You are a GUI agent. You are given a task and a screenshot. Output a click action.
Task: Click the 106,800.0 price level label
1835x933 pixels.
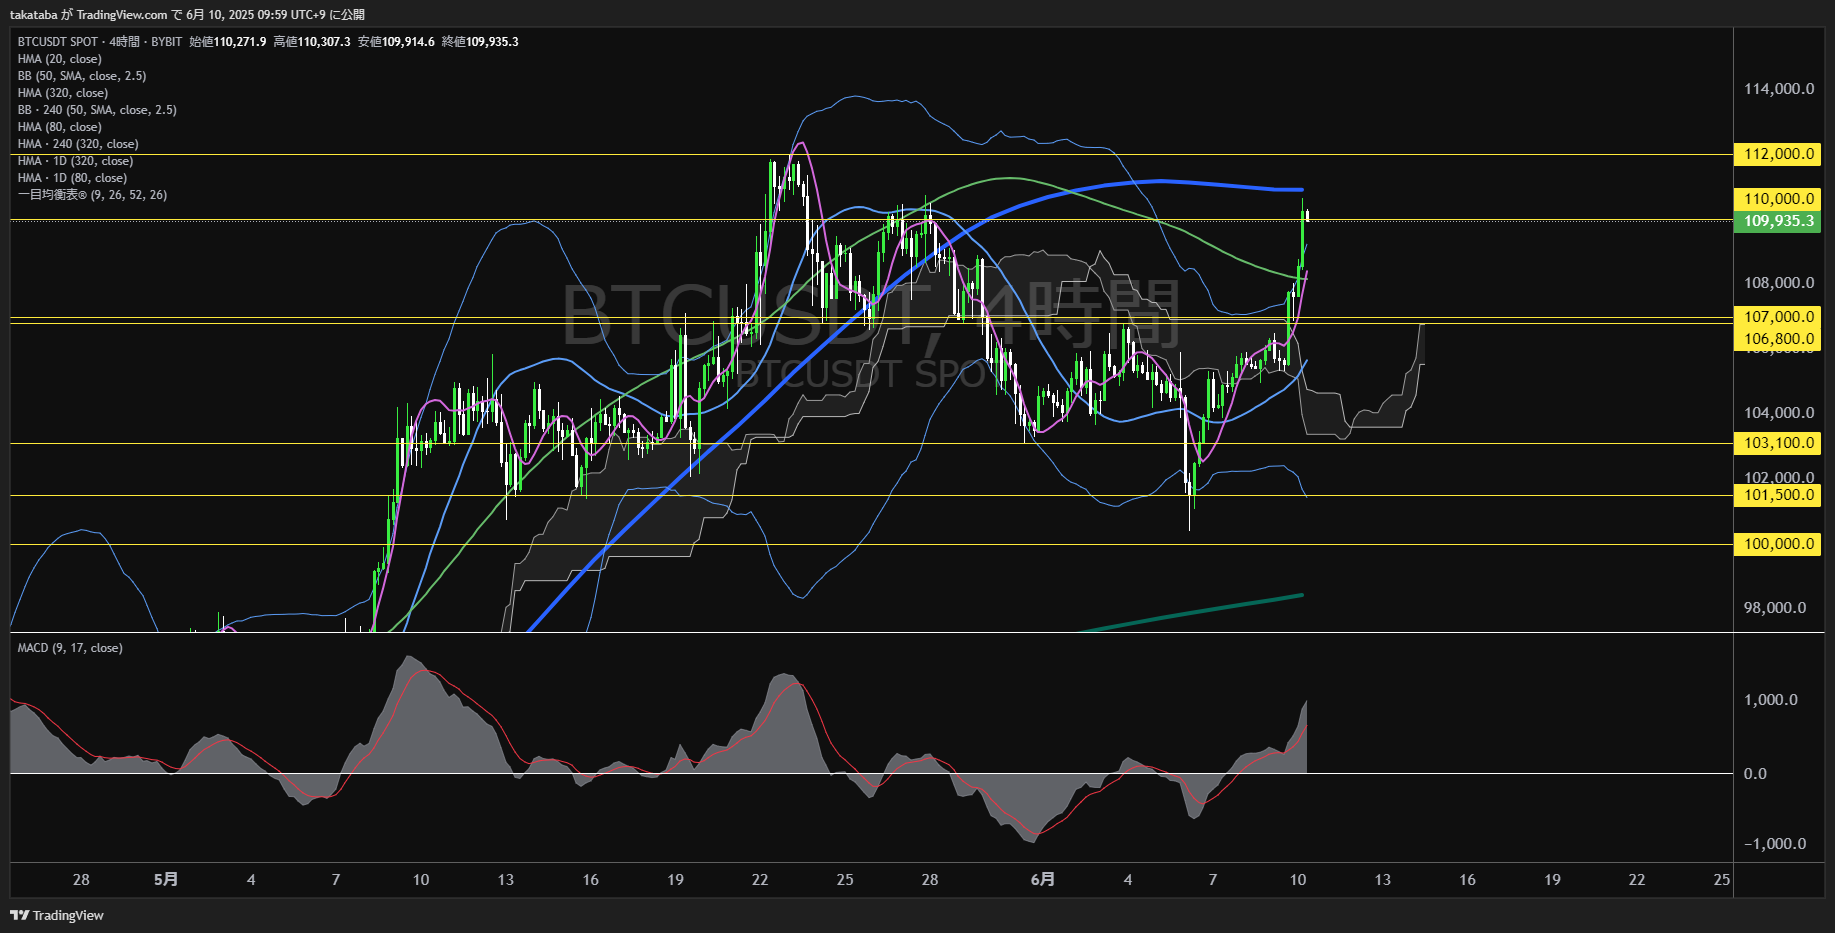coord(1777,339)
